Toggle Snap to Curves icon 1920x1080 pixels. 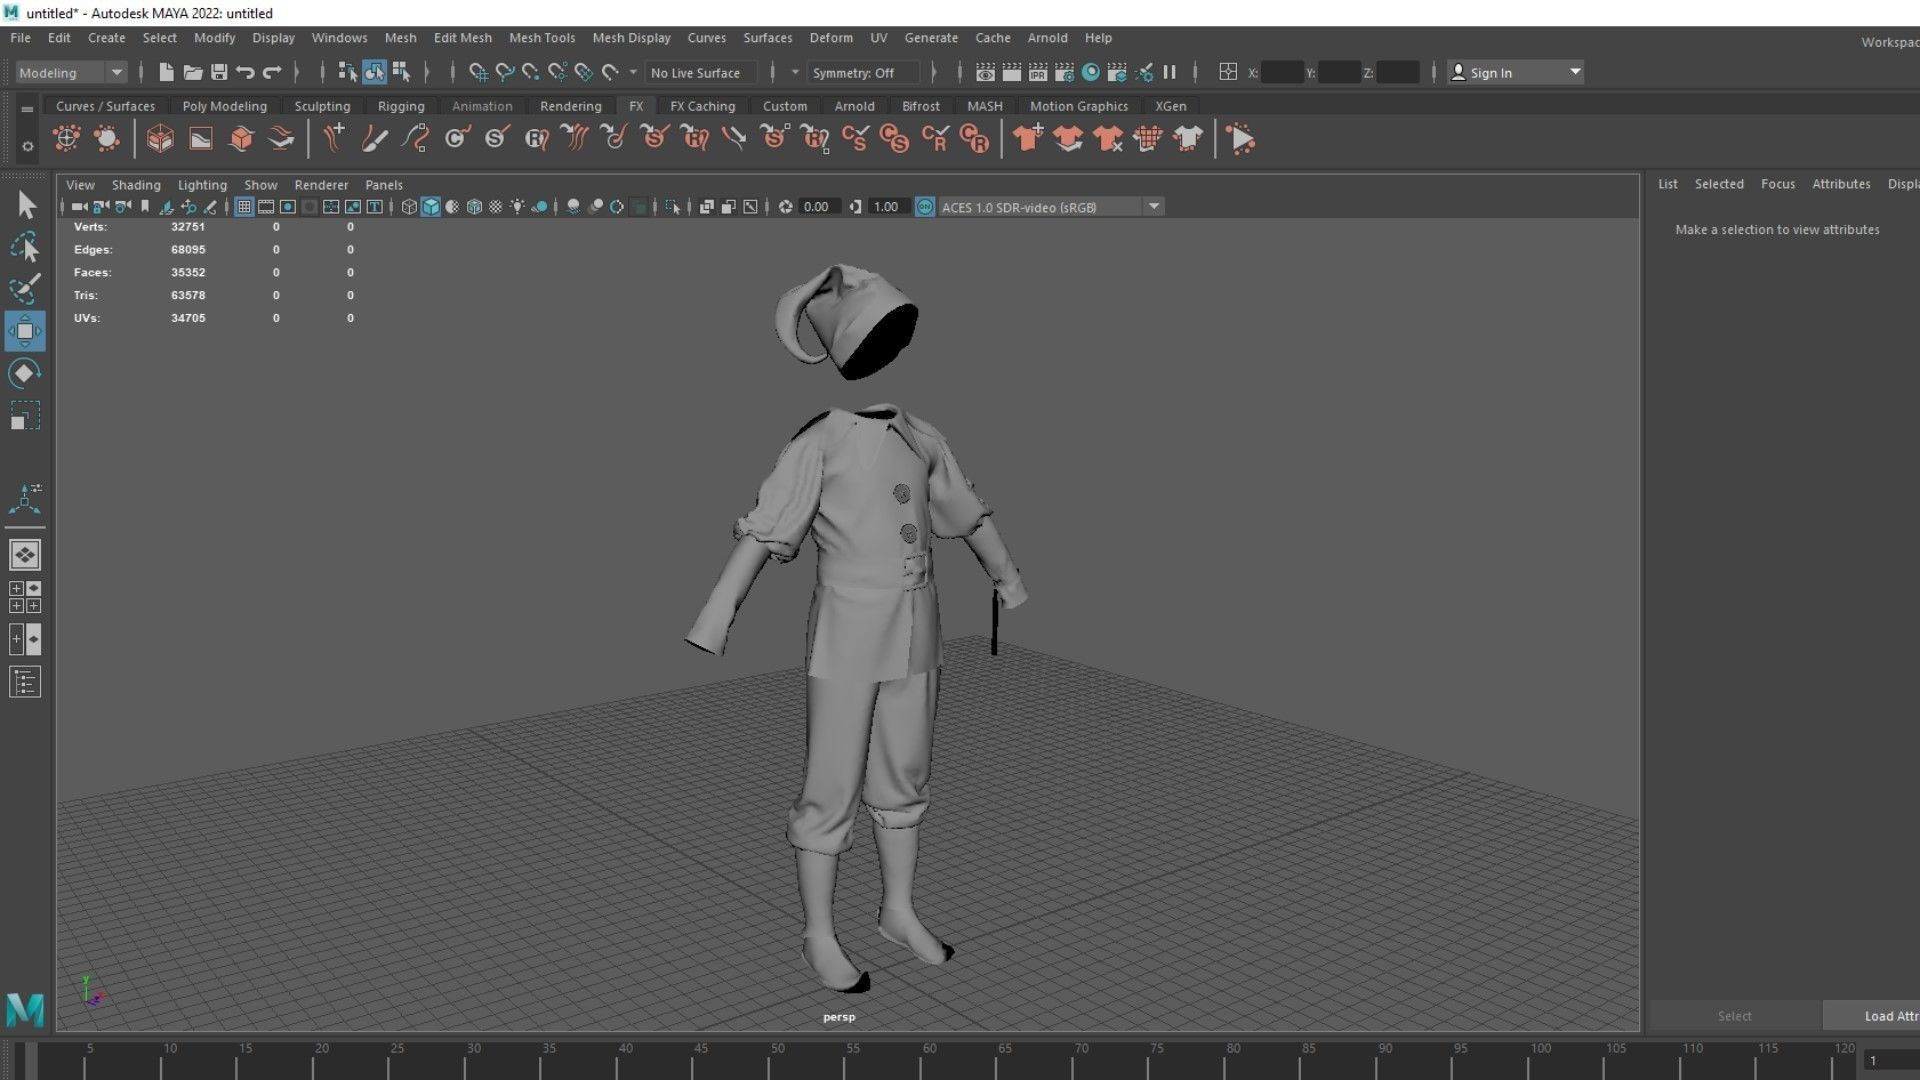[505, 72]
